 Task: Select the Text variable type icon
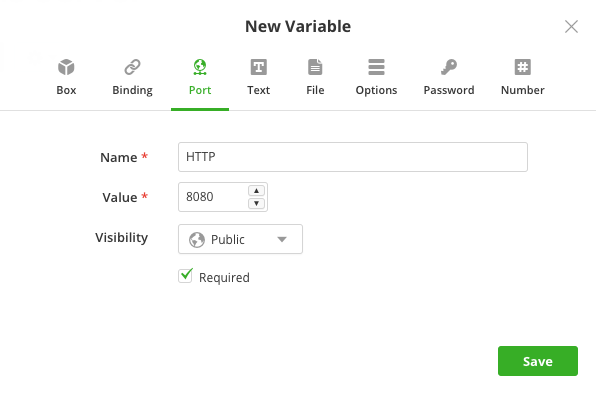(x=258, y=67)
